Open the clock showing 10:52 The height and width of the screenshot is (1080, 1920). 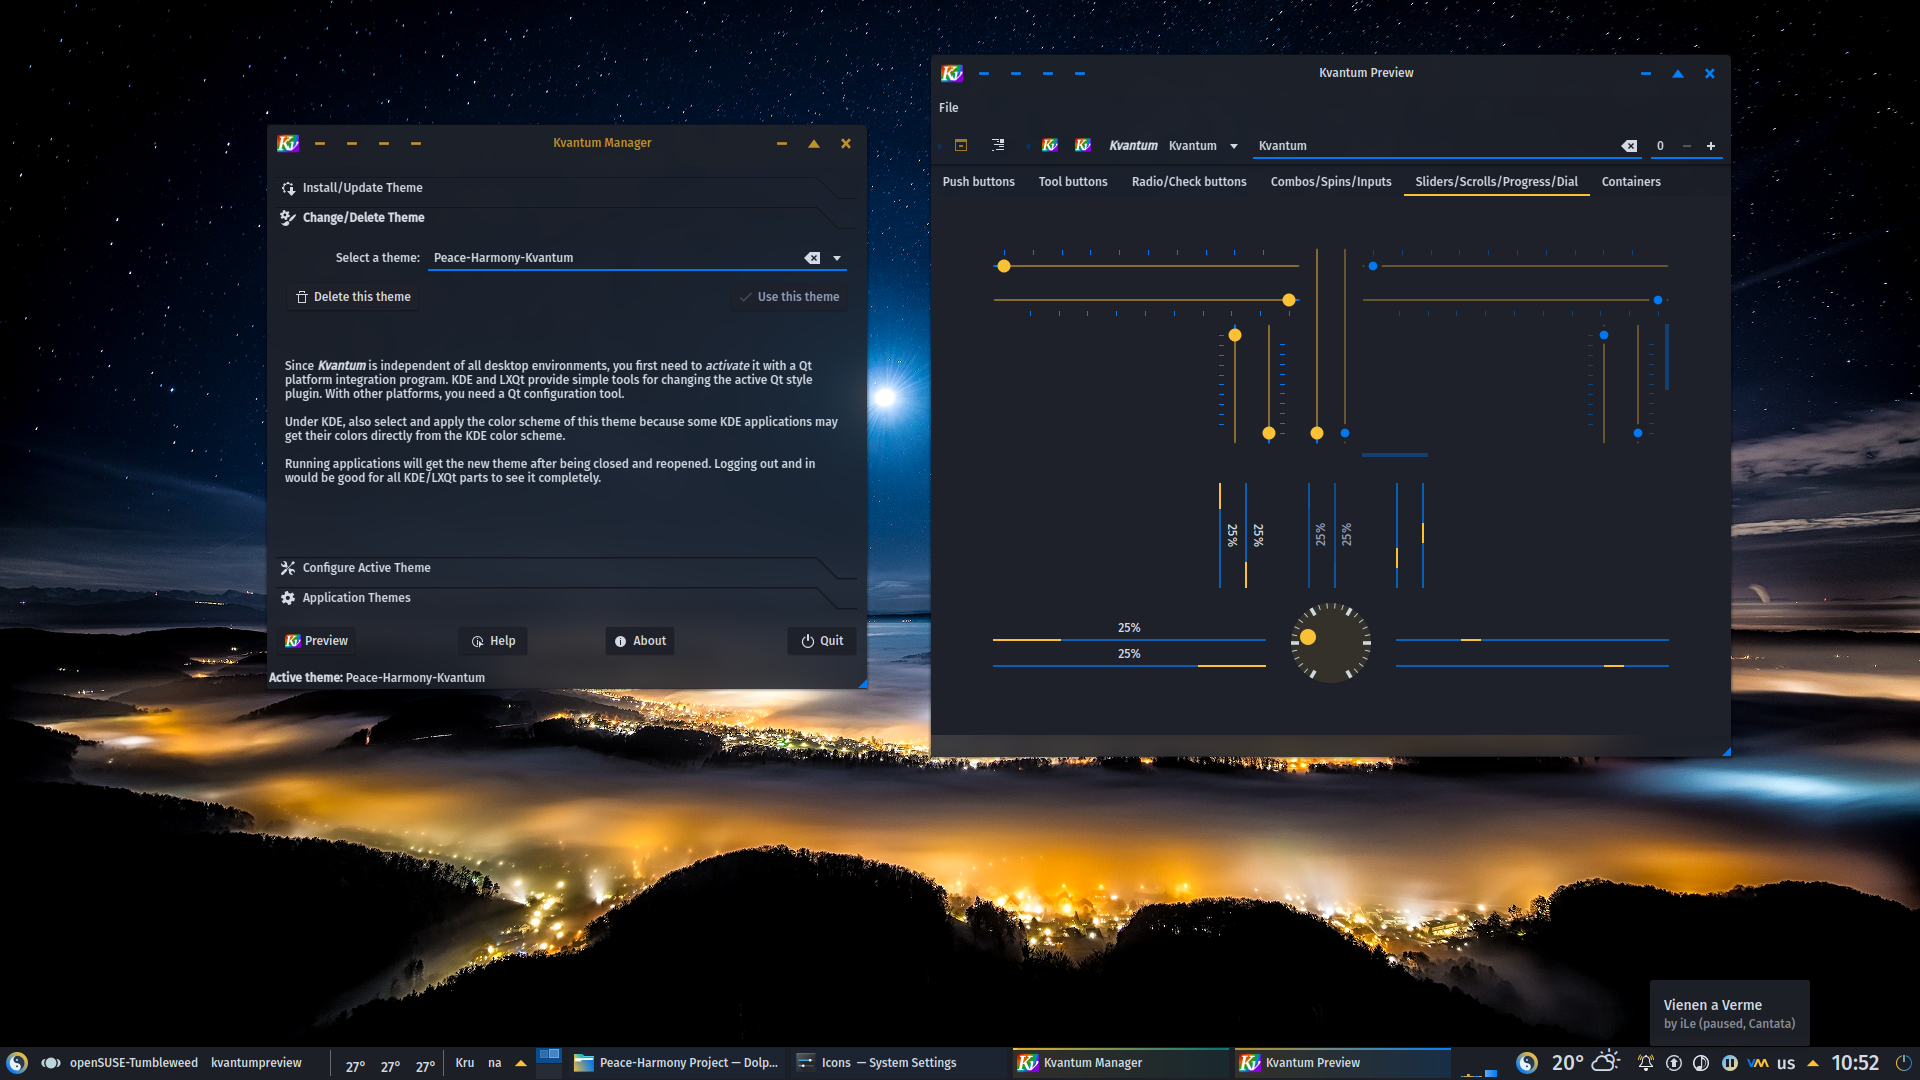coord(1855,1063)
